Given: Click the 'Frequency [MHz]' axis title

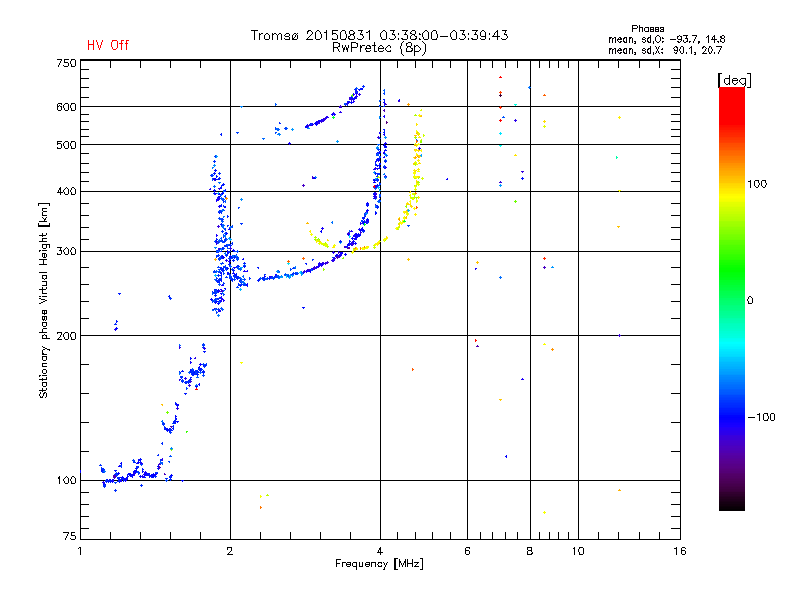Looking at the screenshot, I should pyautogui.click(x=379, y=564).
